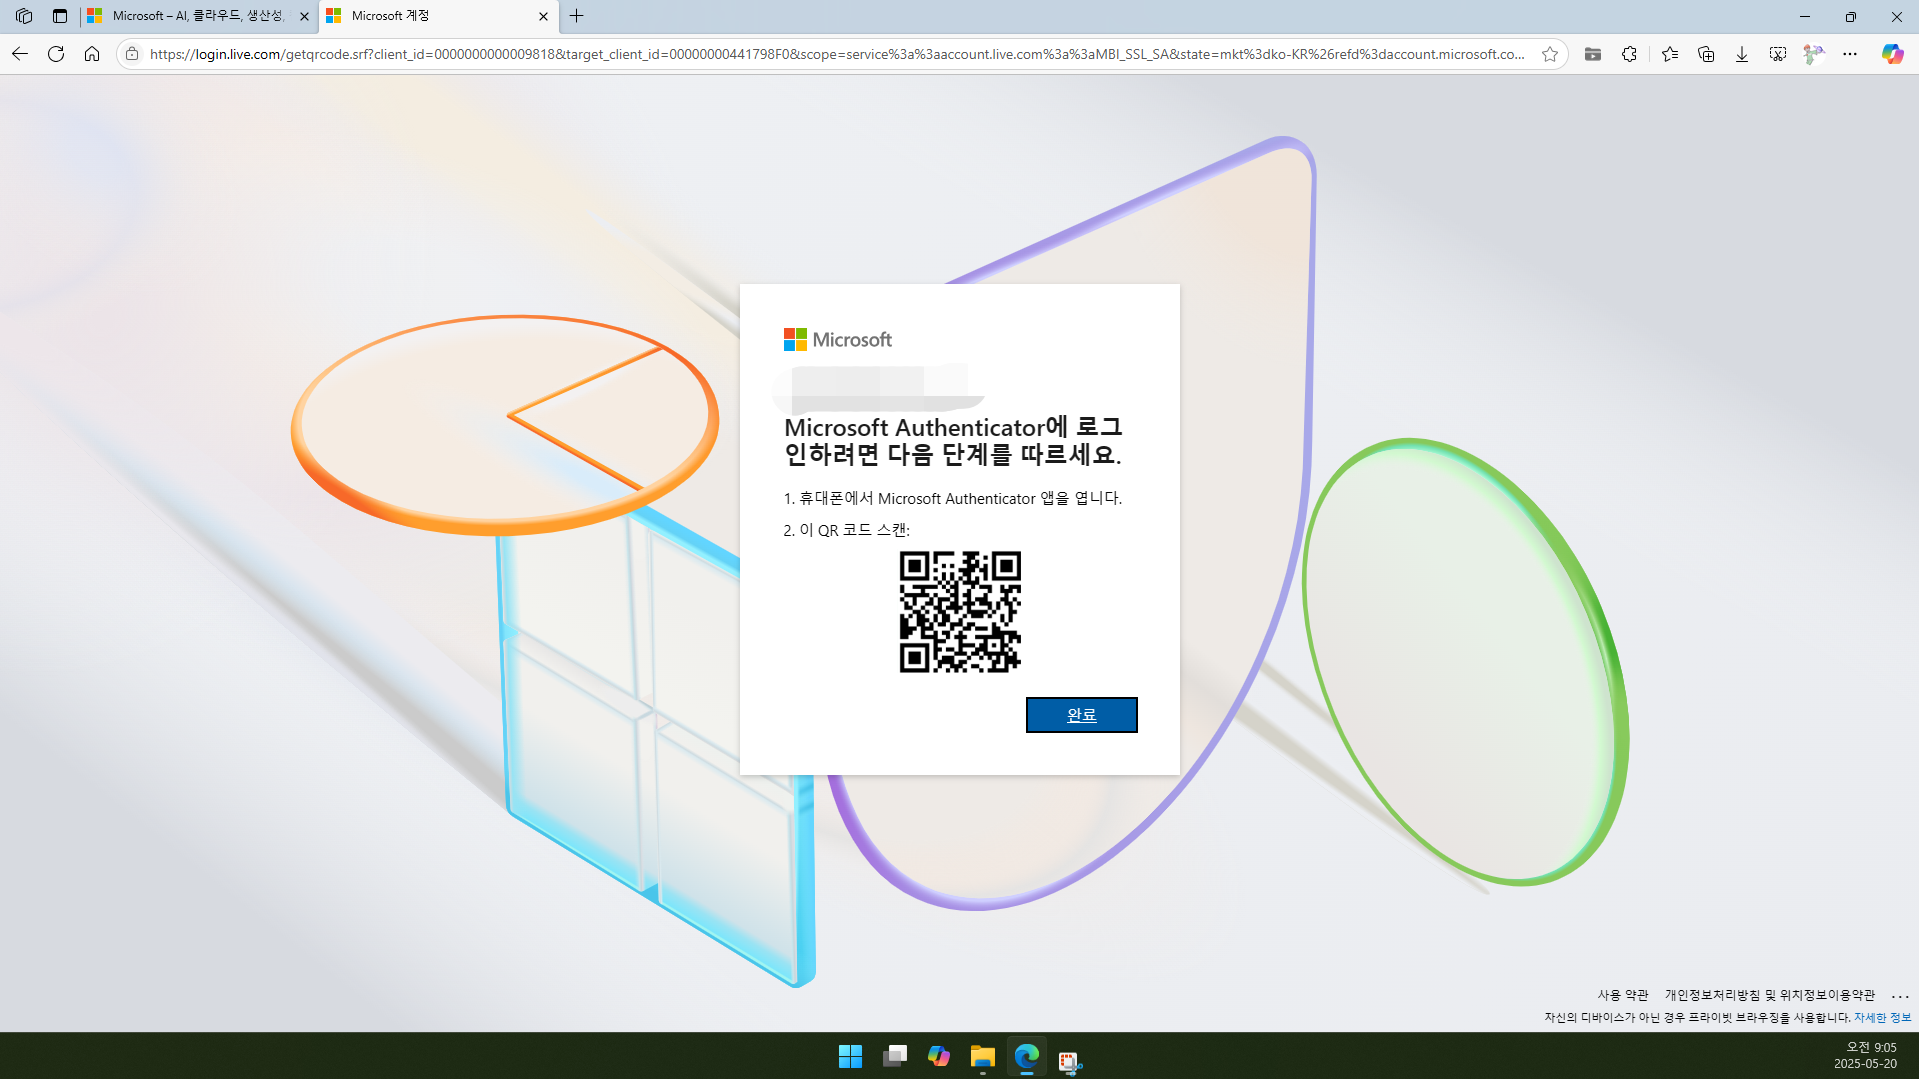The image size is (1919, 1079).
Task: Click the sign-in instructions heading text
Action: (x=953, y=441)
